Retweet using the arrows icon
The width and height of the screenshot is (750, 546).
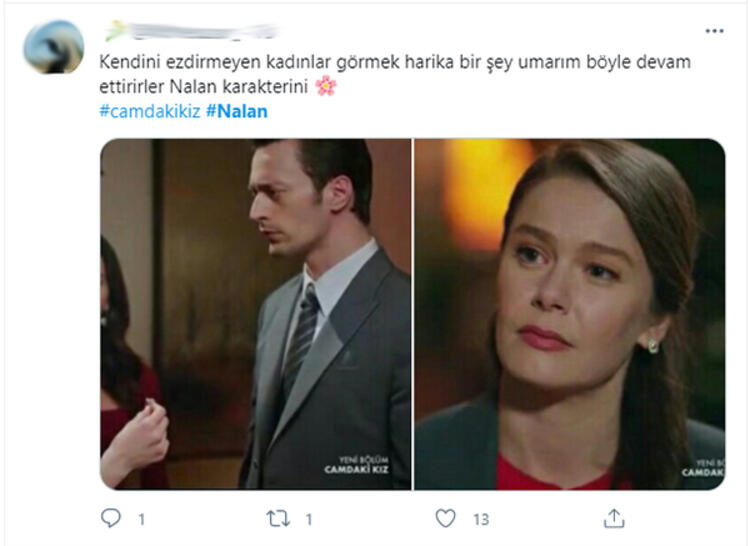[278, 518]
